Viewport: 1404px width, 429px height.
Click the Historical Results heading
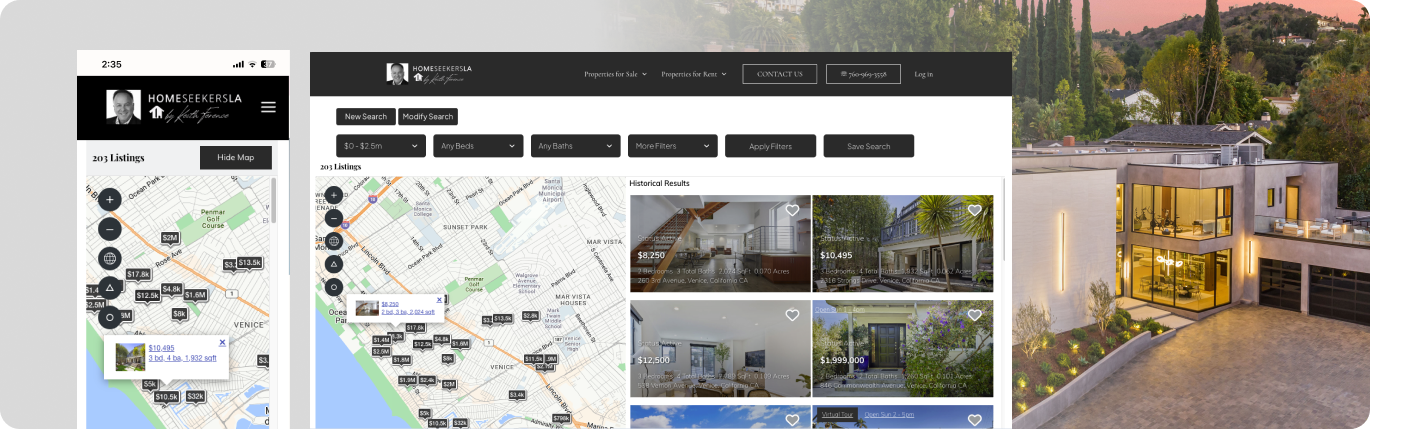pos(660,183)
